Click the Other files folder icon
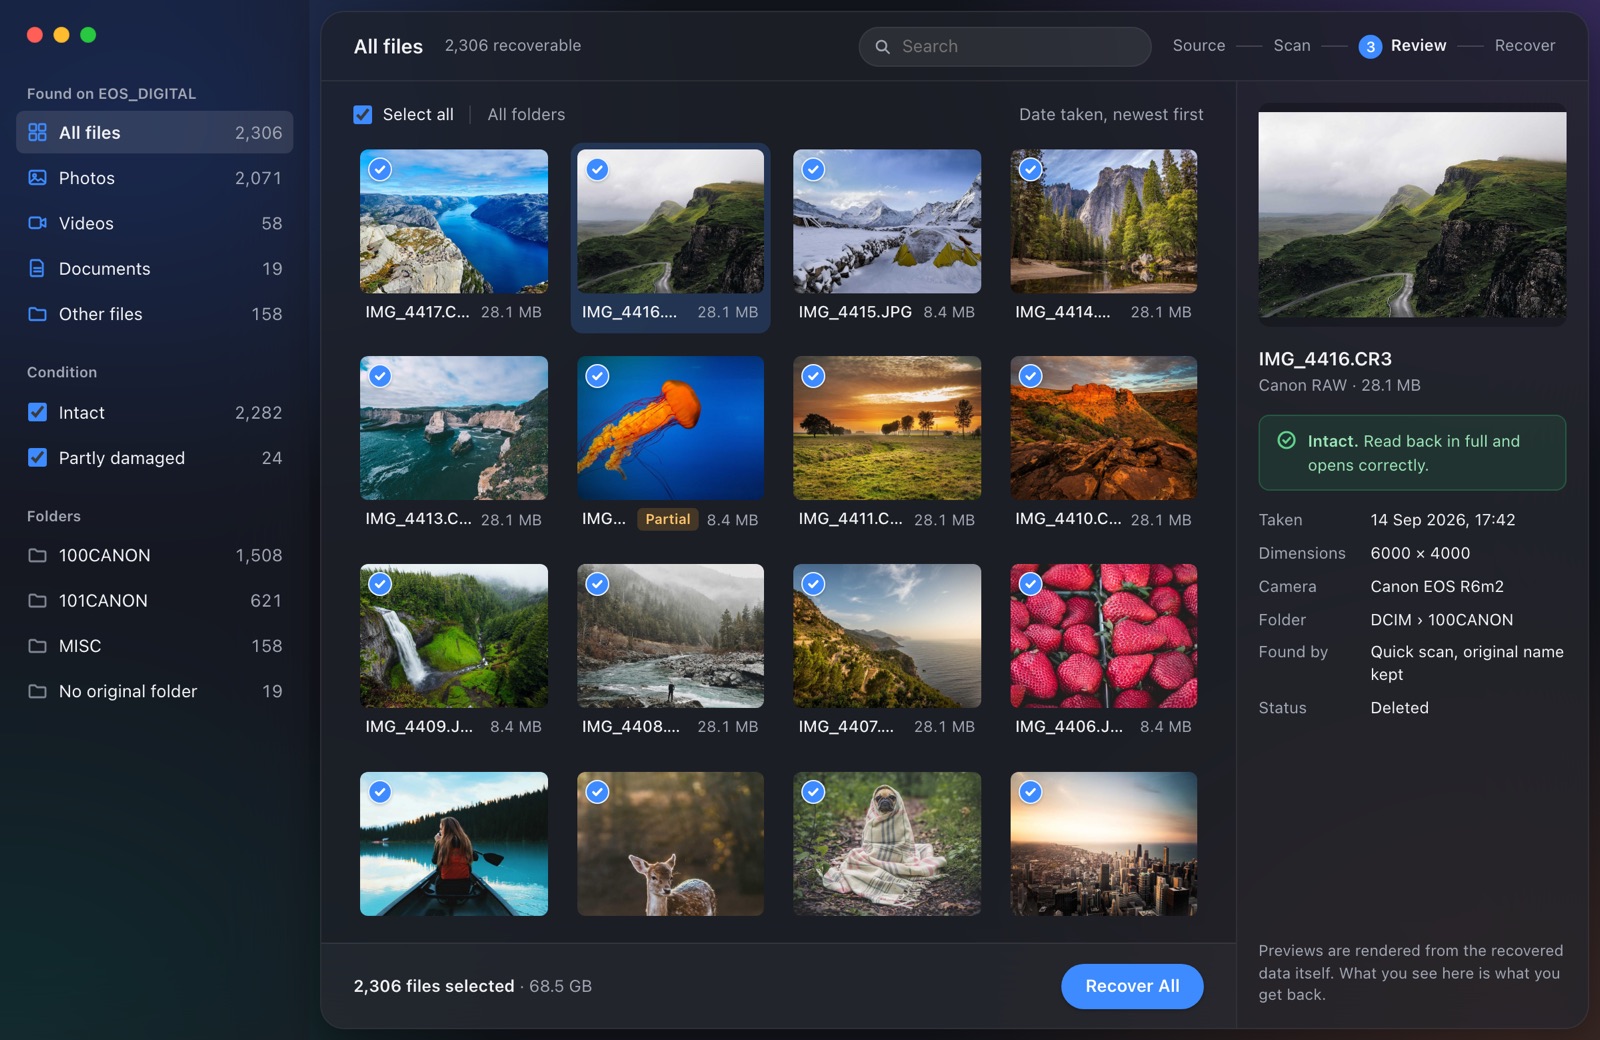Screen dimensions: 1600x1040 pos(37,314)
